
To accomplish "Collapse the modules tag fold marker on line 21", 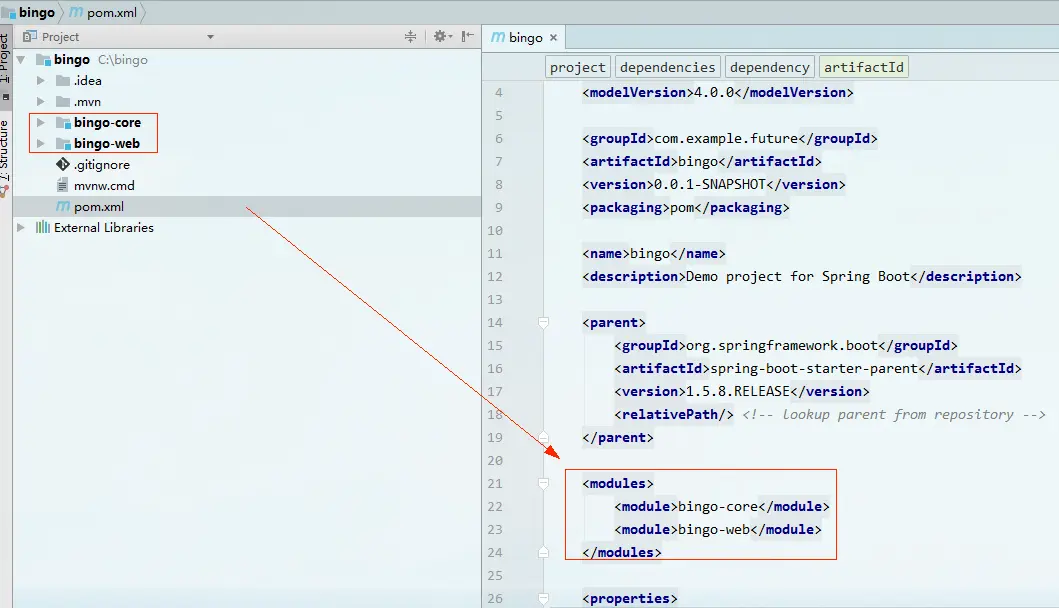I will click(543, 483).
